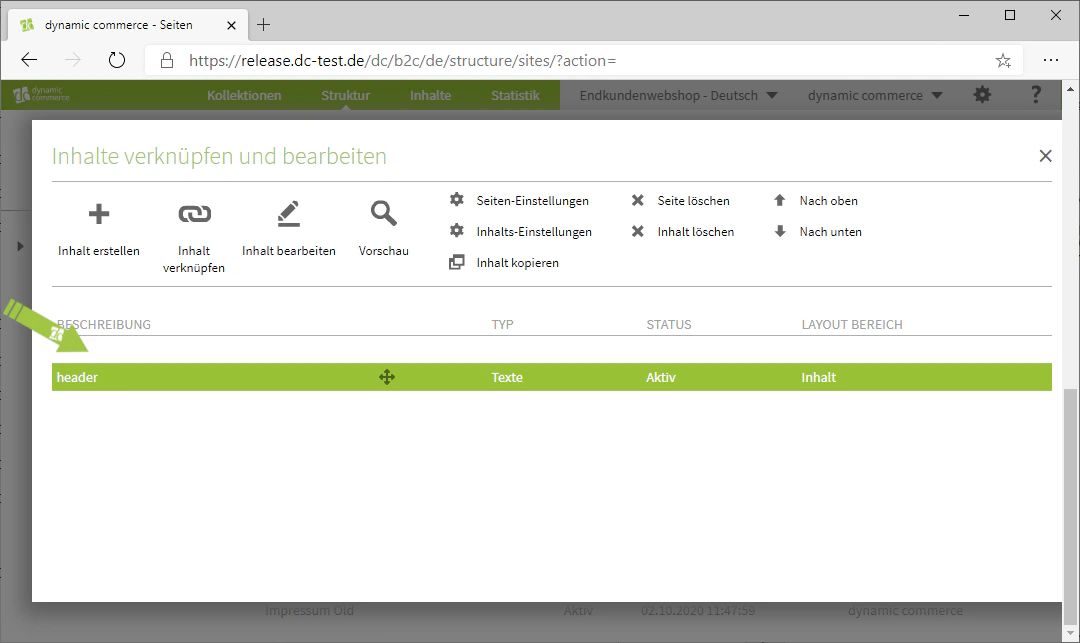This screenshot has width=1080, height=643.
Task: Click the scrollbar up arrow
Action: point(1070,89)
